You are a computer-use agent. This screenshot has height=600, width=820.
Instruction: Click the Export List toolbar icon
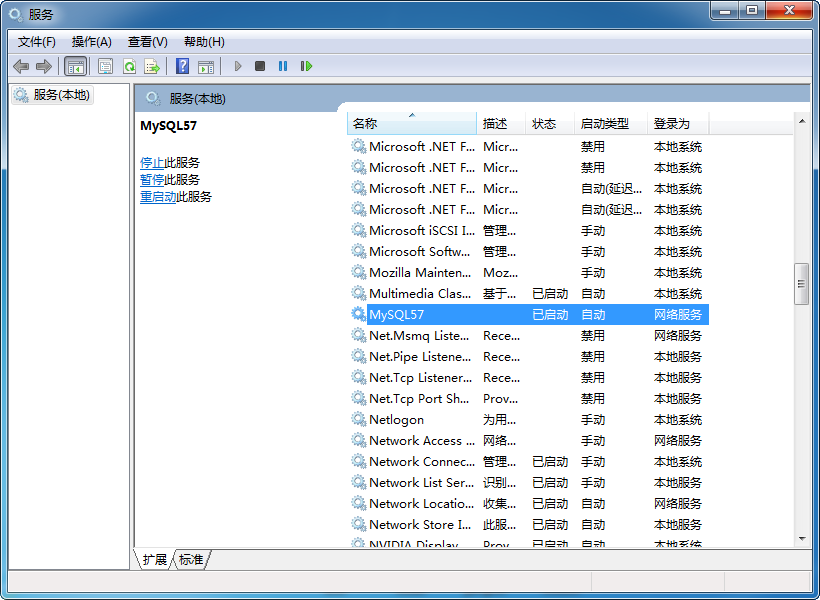152,66
